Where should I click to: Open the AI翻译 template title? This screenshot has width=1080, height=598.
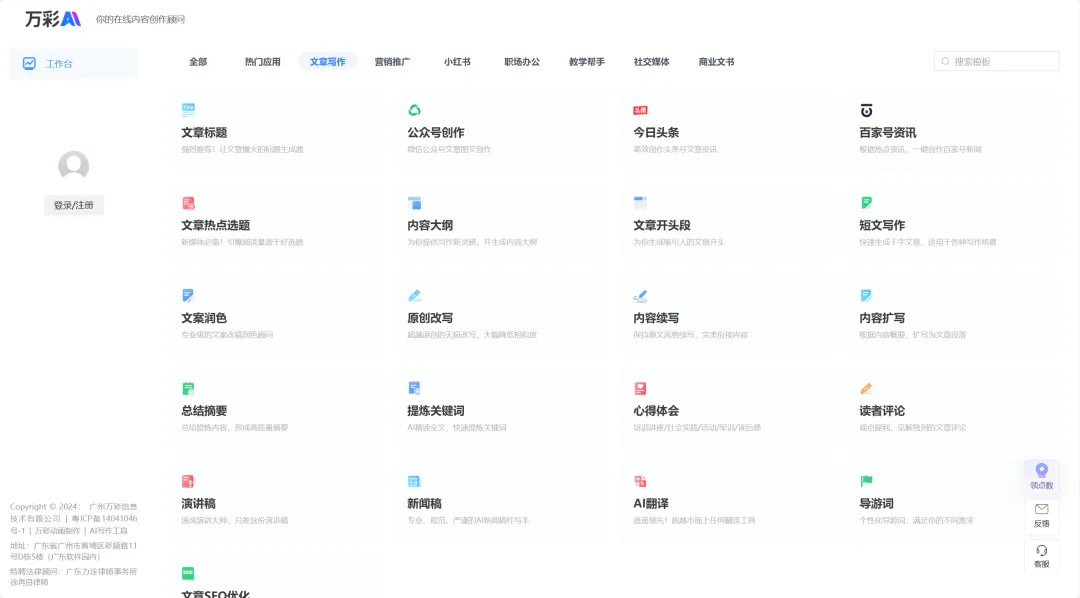(651, 504)
